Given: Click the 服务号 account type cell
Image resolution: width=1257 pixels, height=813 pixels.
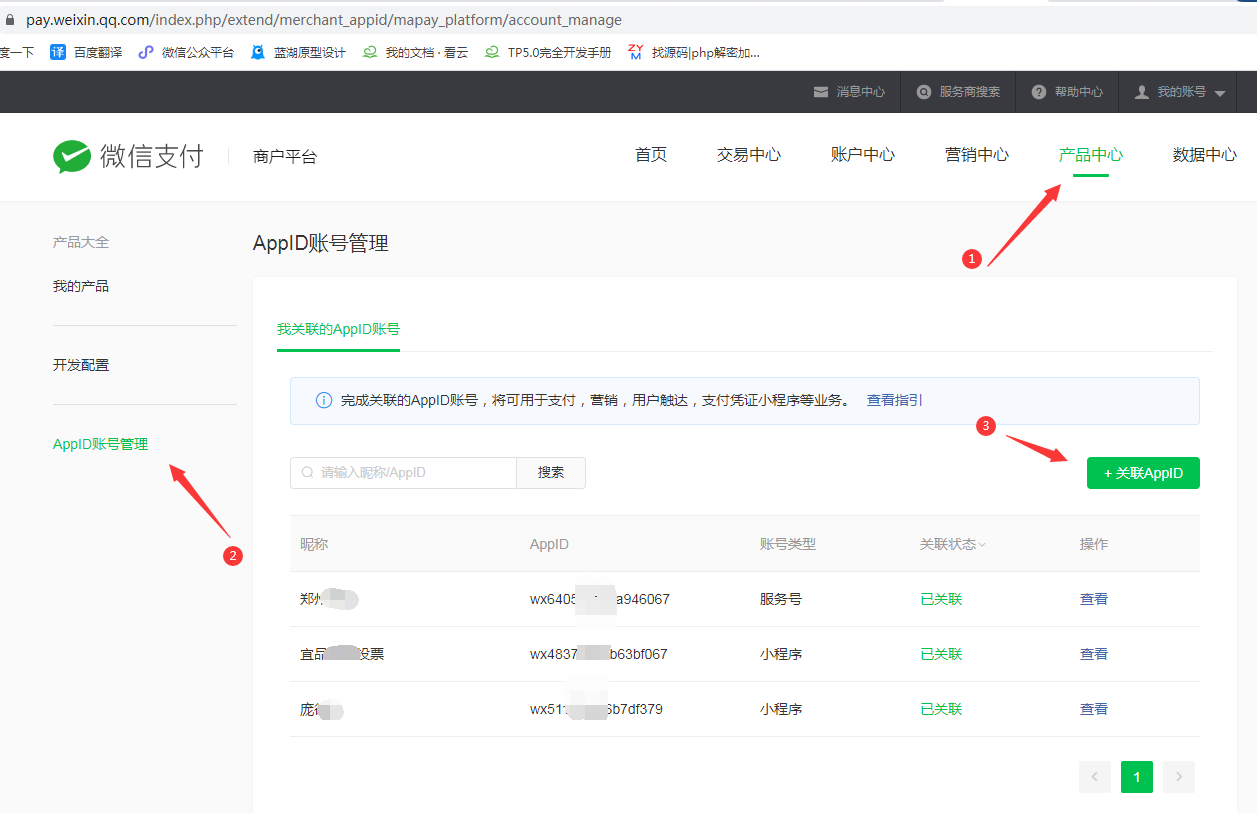Looking at the screenshot, I should [781, 599].
